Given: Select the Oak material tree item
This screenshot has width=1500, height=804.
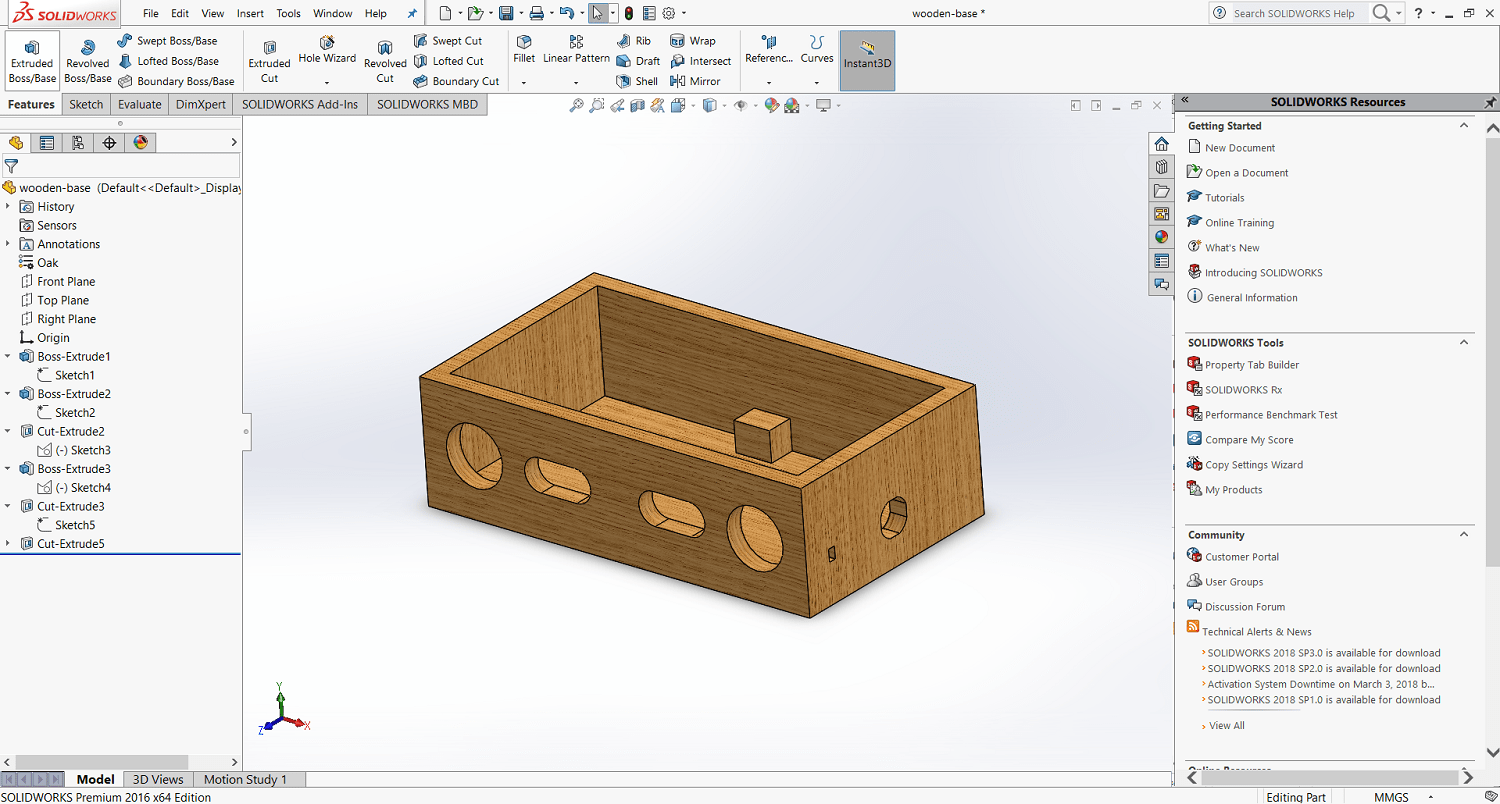Looking at the screenshot, I should click(x=48, y=263).
